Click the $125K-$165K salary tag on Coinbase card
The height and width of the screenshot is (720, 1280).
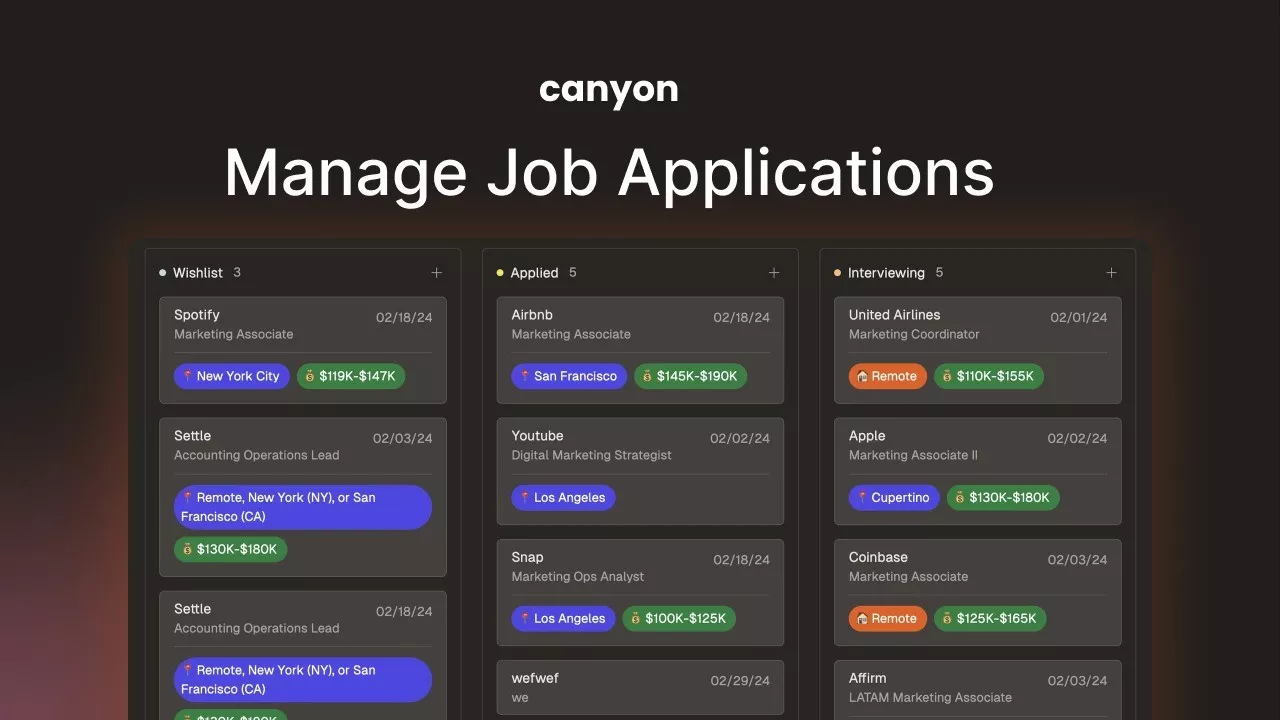(990, 619)
